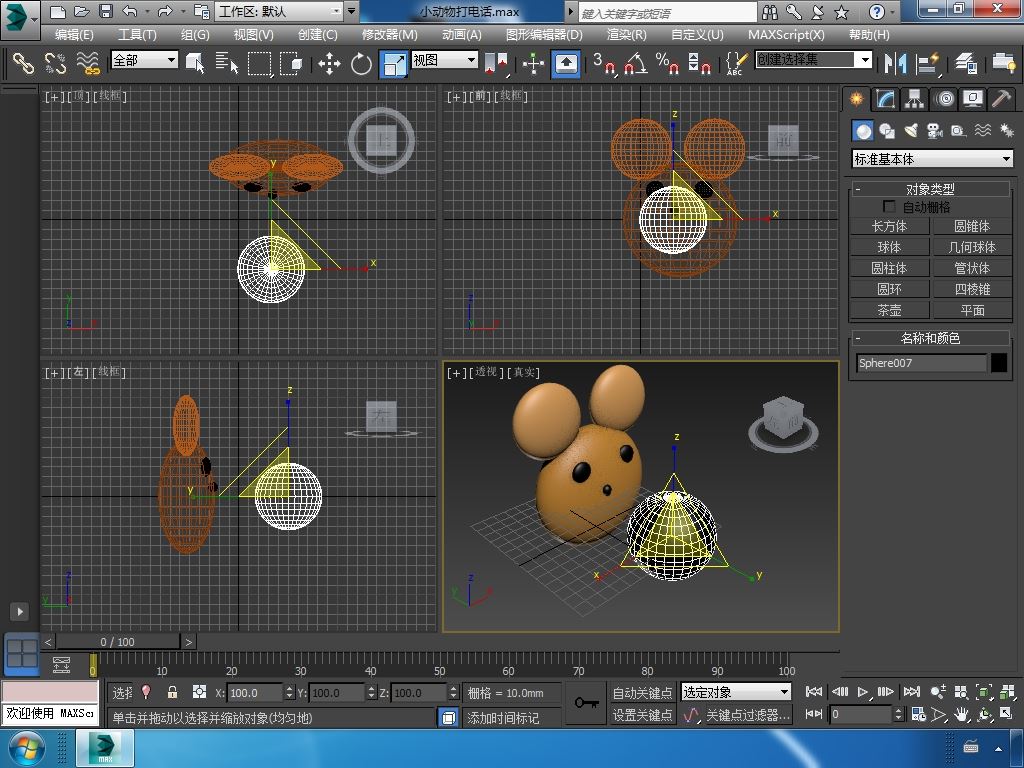Activate the Select and Move tool

pyautogui.click(x=329, y=63)
